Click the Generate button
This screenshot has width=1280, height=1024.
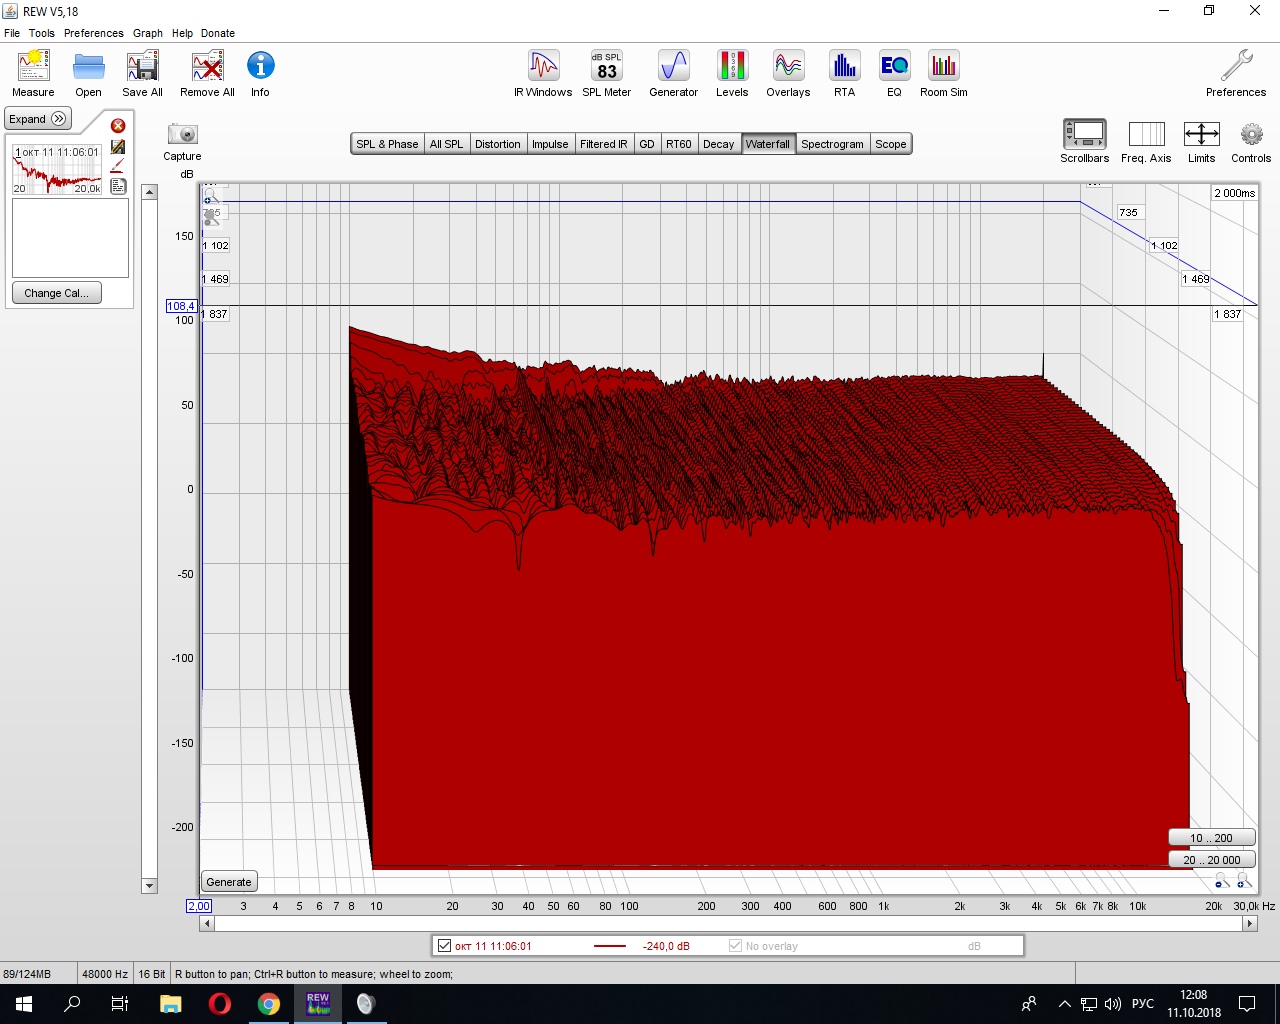pyautogui.click(x=229, y=882)
